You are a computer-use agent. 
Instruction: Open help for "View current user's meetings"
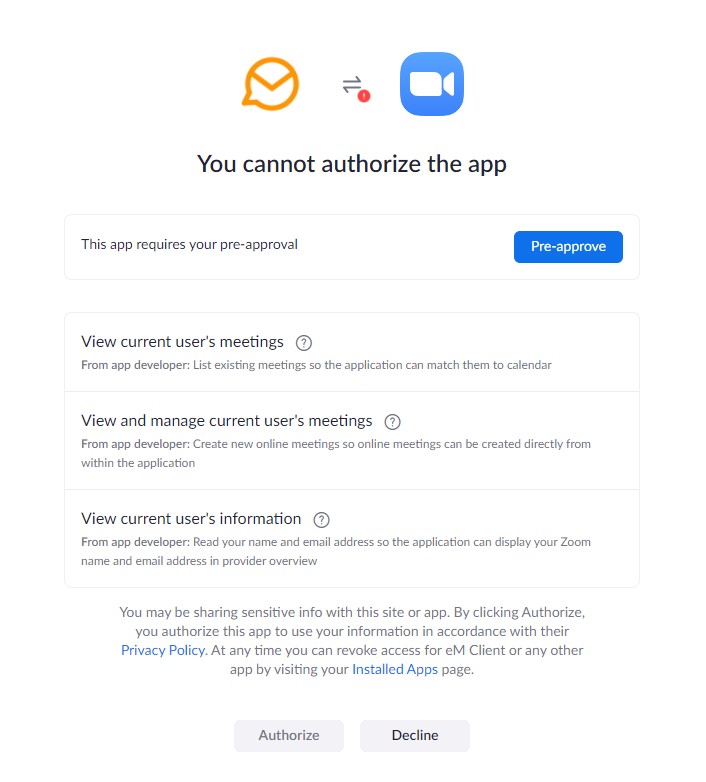304,342
